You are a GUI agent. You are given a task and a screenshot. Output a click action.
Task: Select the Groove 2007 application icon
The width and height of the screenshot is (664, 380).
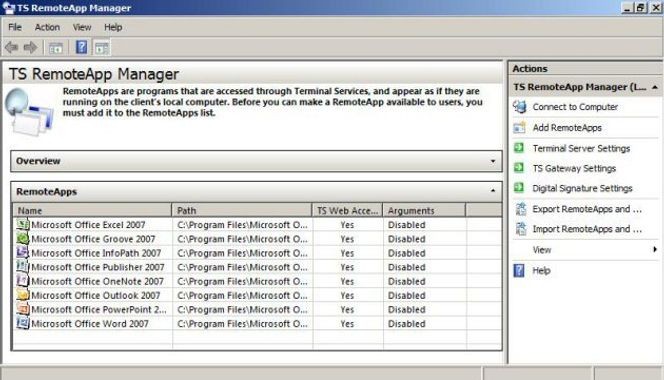click(22, 238)
